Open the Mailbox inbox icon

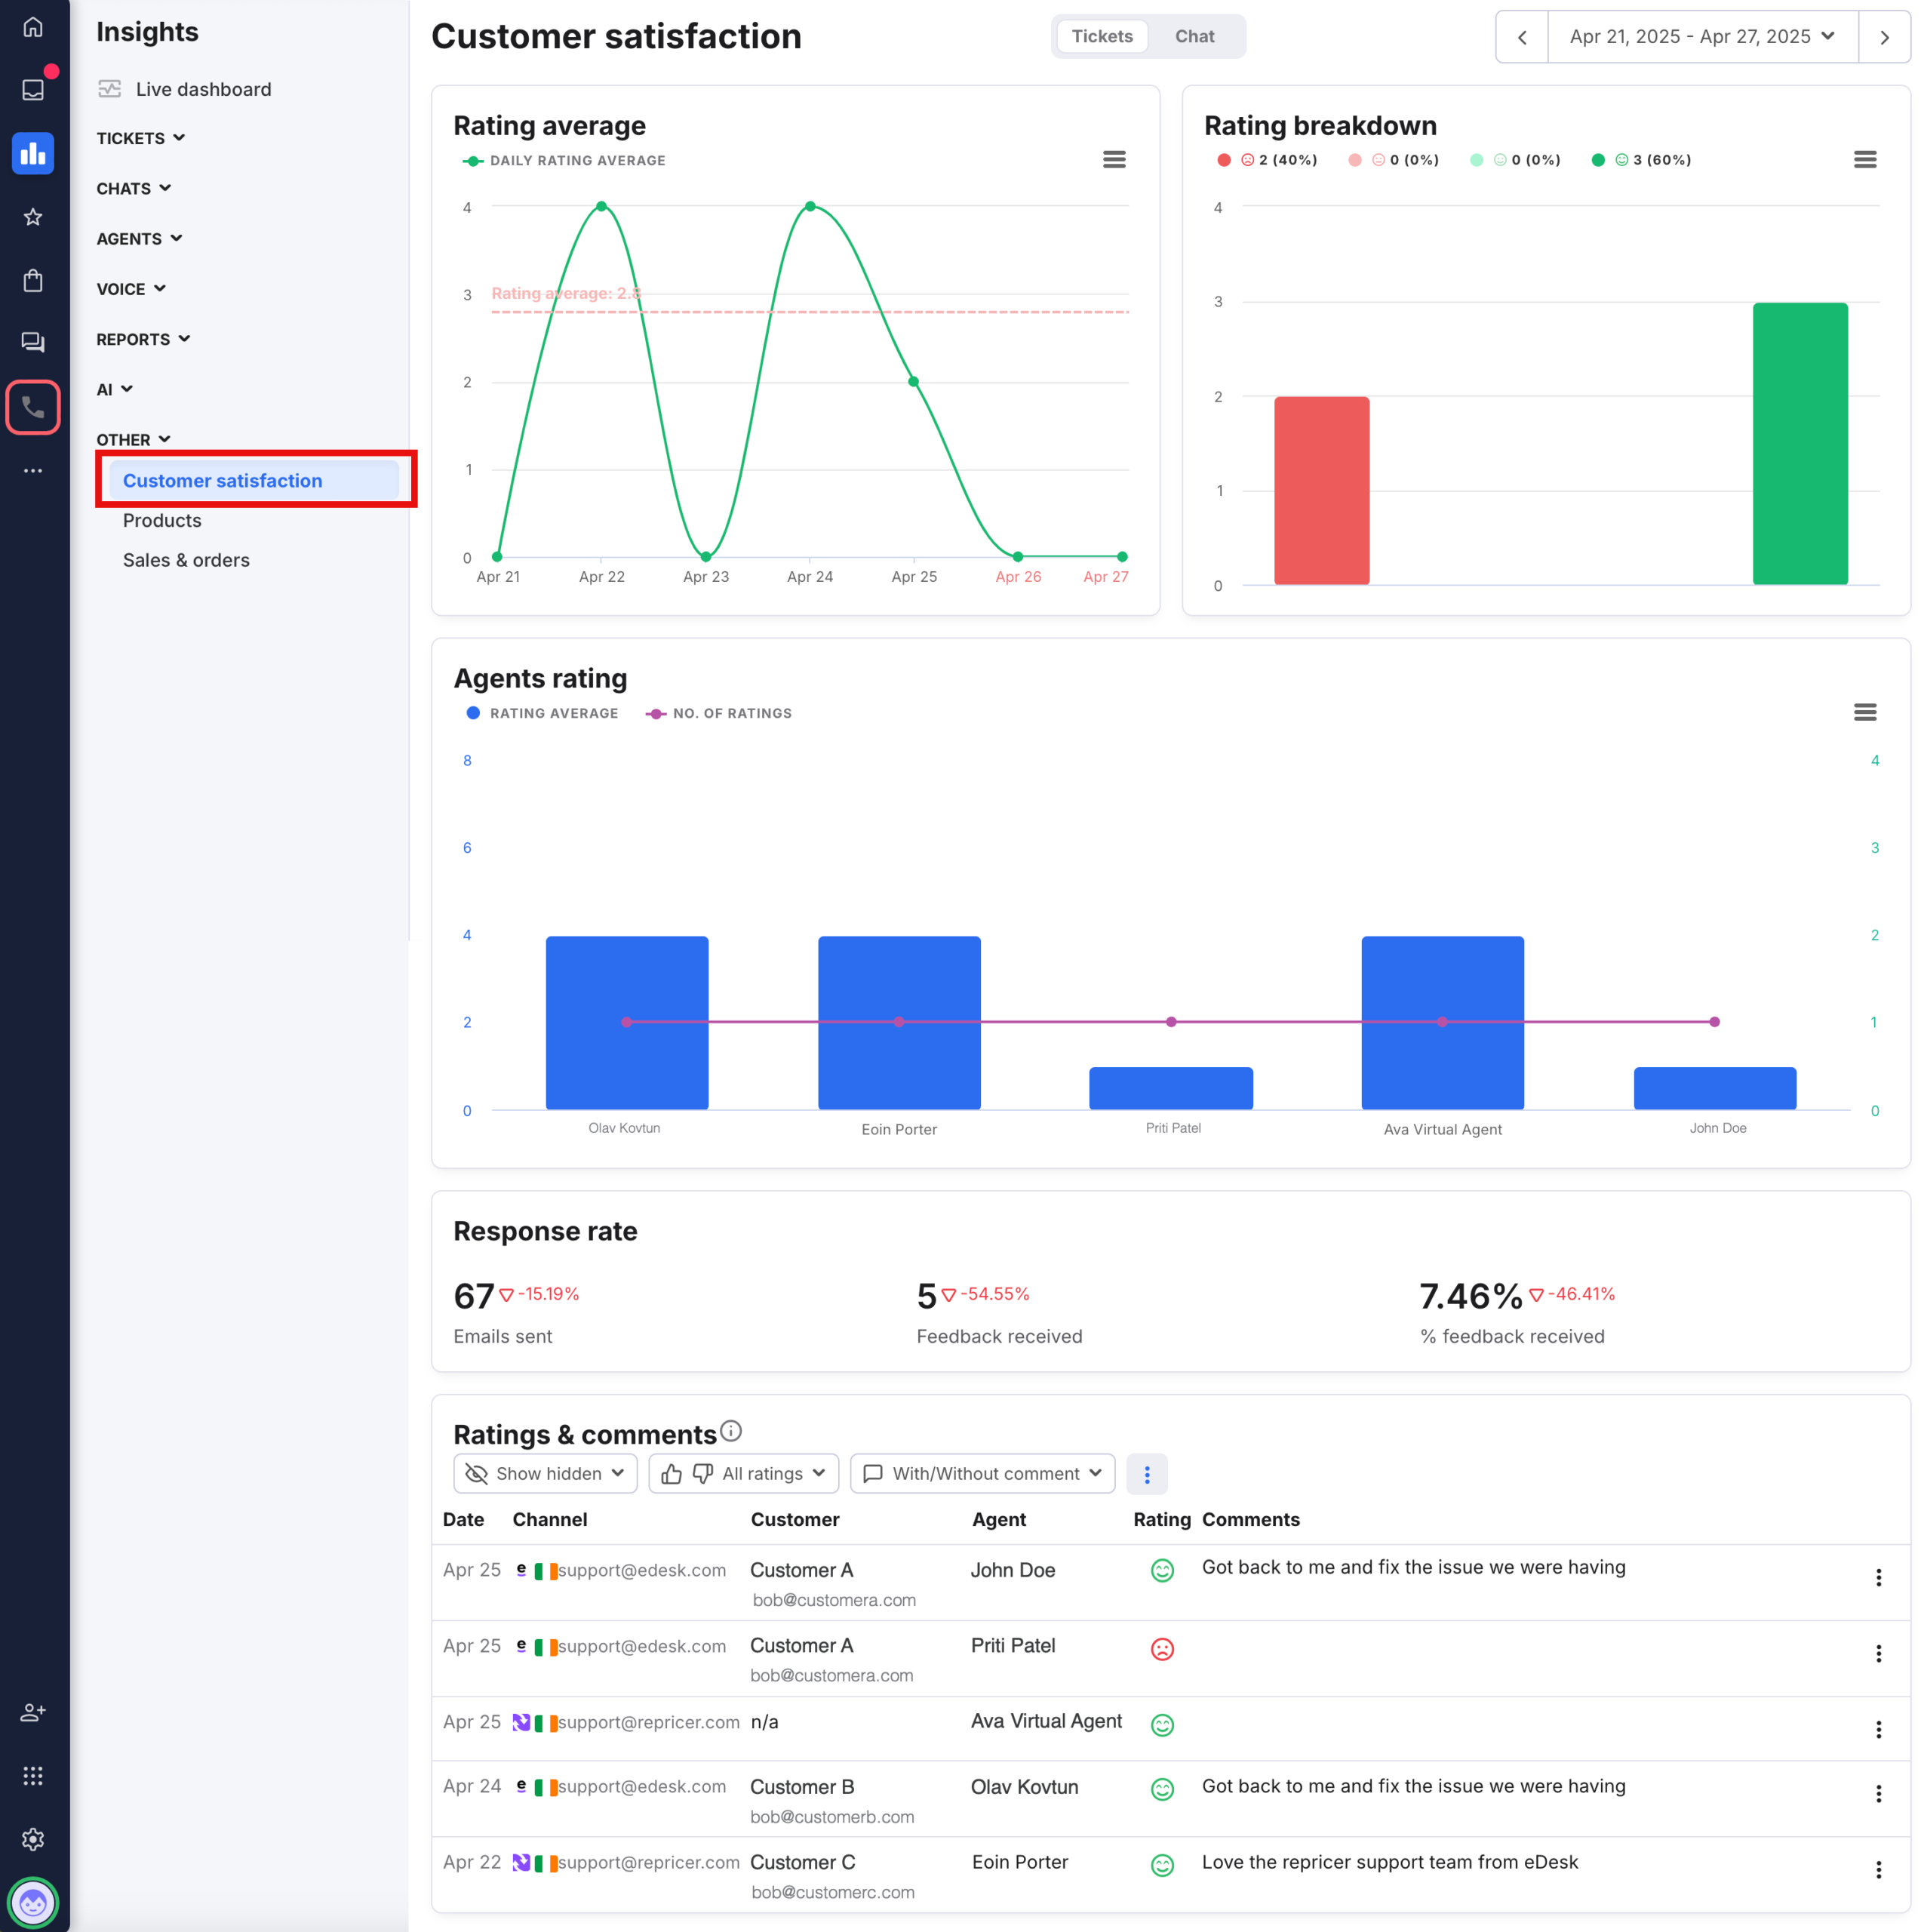tap(33, 90)
